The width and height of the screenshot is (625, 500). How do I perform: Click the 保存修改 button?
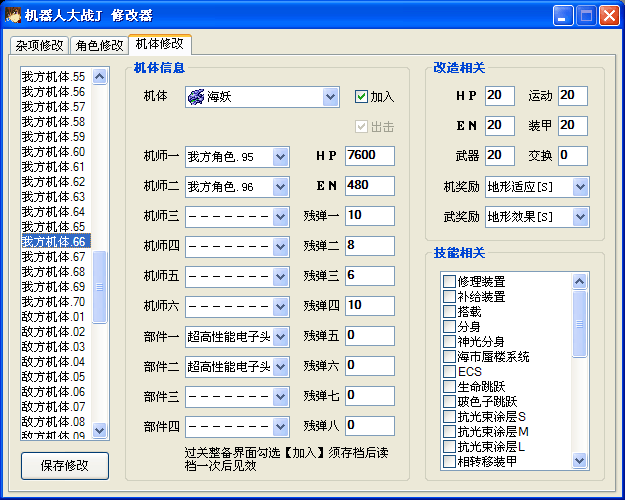65,466
